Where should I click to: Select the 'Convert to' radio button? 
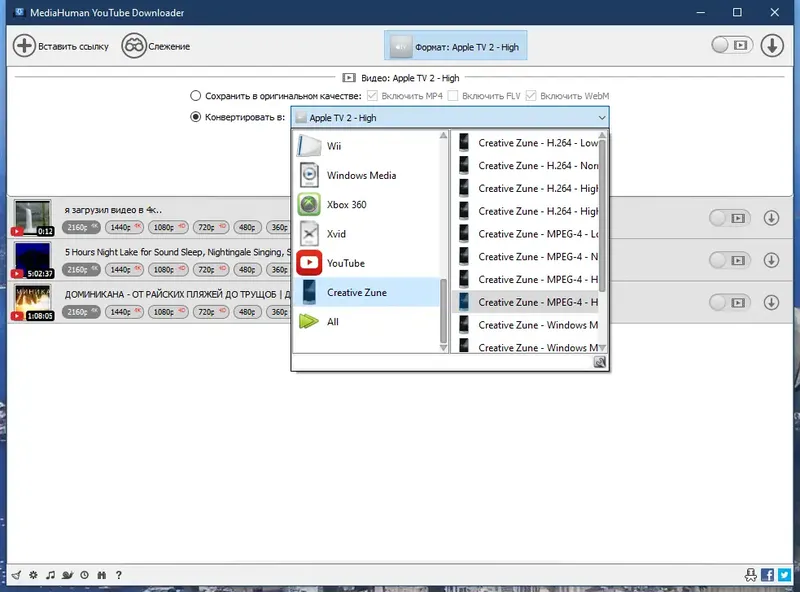pyautogui.click(x=195, y=117)
